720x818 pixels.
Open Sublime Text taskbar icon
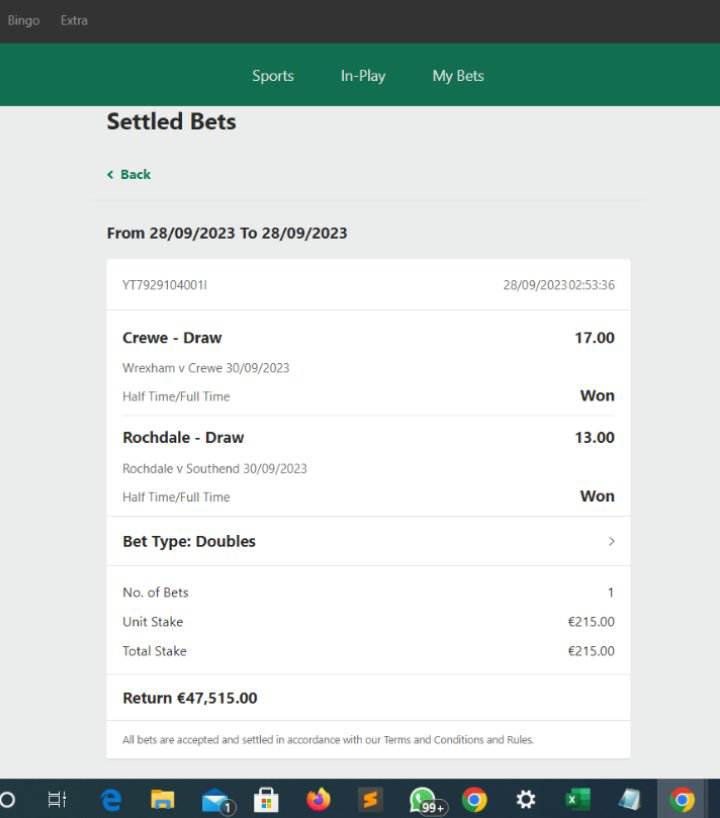coord(370,799)
